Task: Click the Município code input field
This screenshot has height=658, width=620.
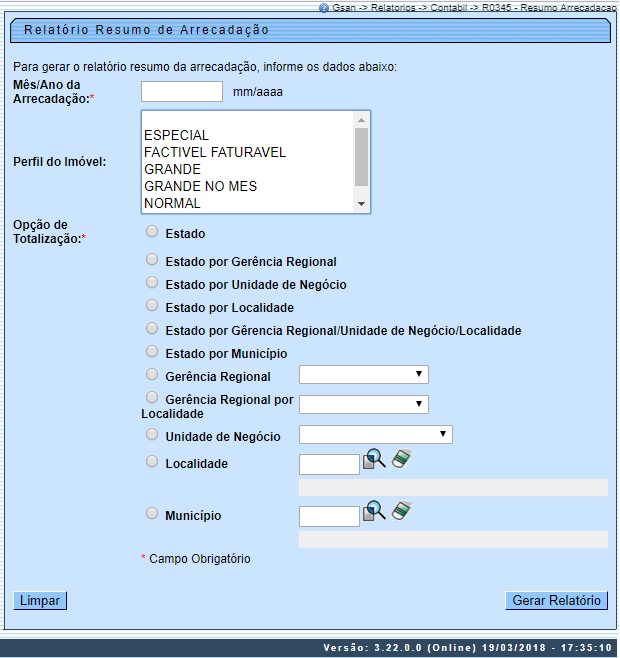Action: click(x=329, y=516)
